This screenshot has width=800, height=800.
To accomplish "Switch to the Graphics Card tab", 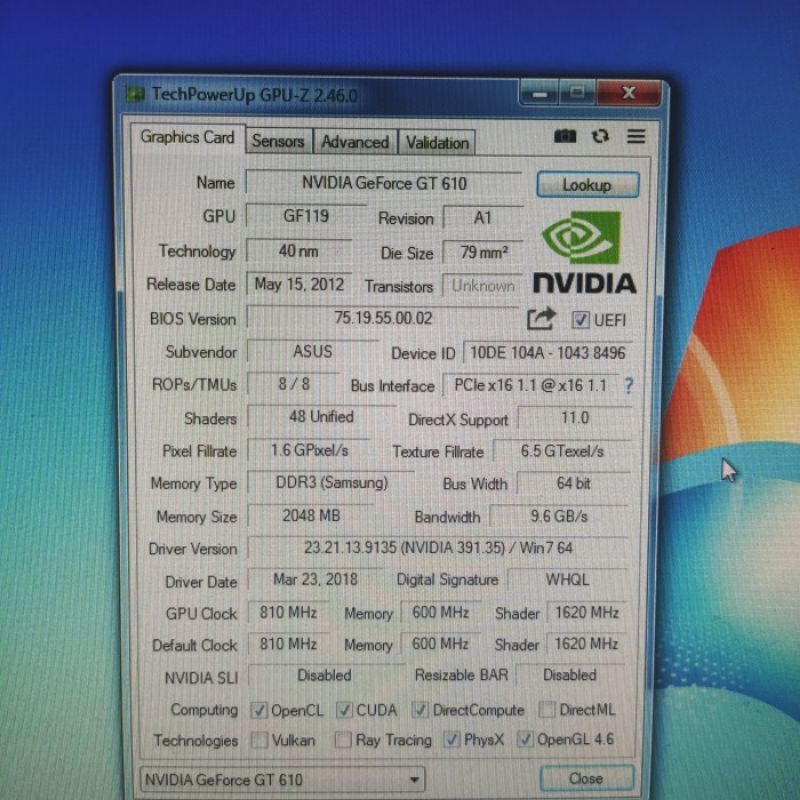I will tap(187, 137).
